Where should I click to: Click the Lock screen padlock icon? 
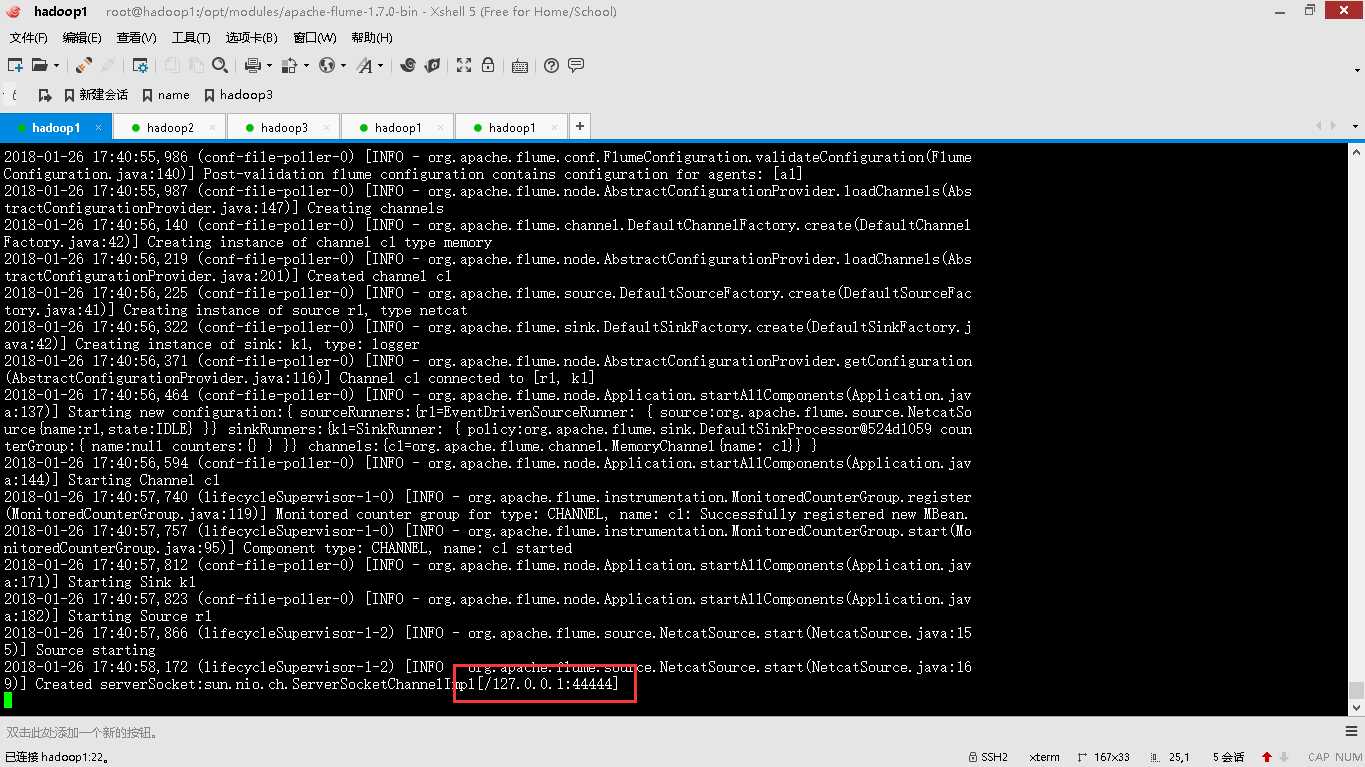tap(488, 65)
